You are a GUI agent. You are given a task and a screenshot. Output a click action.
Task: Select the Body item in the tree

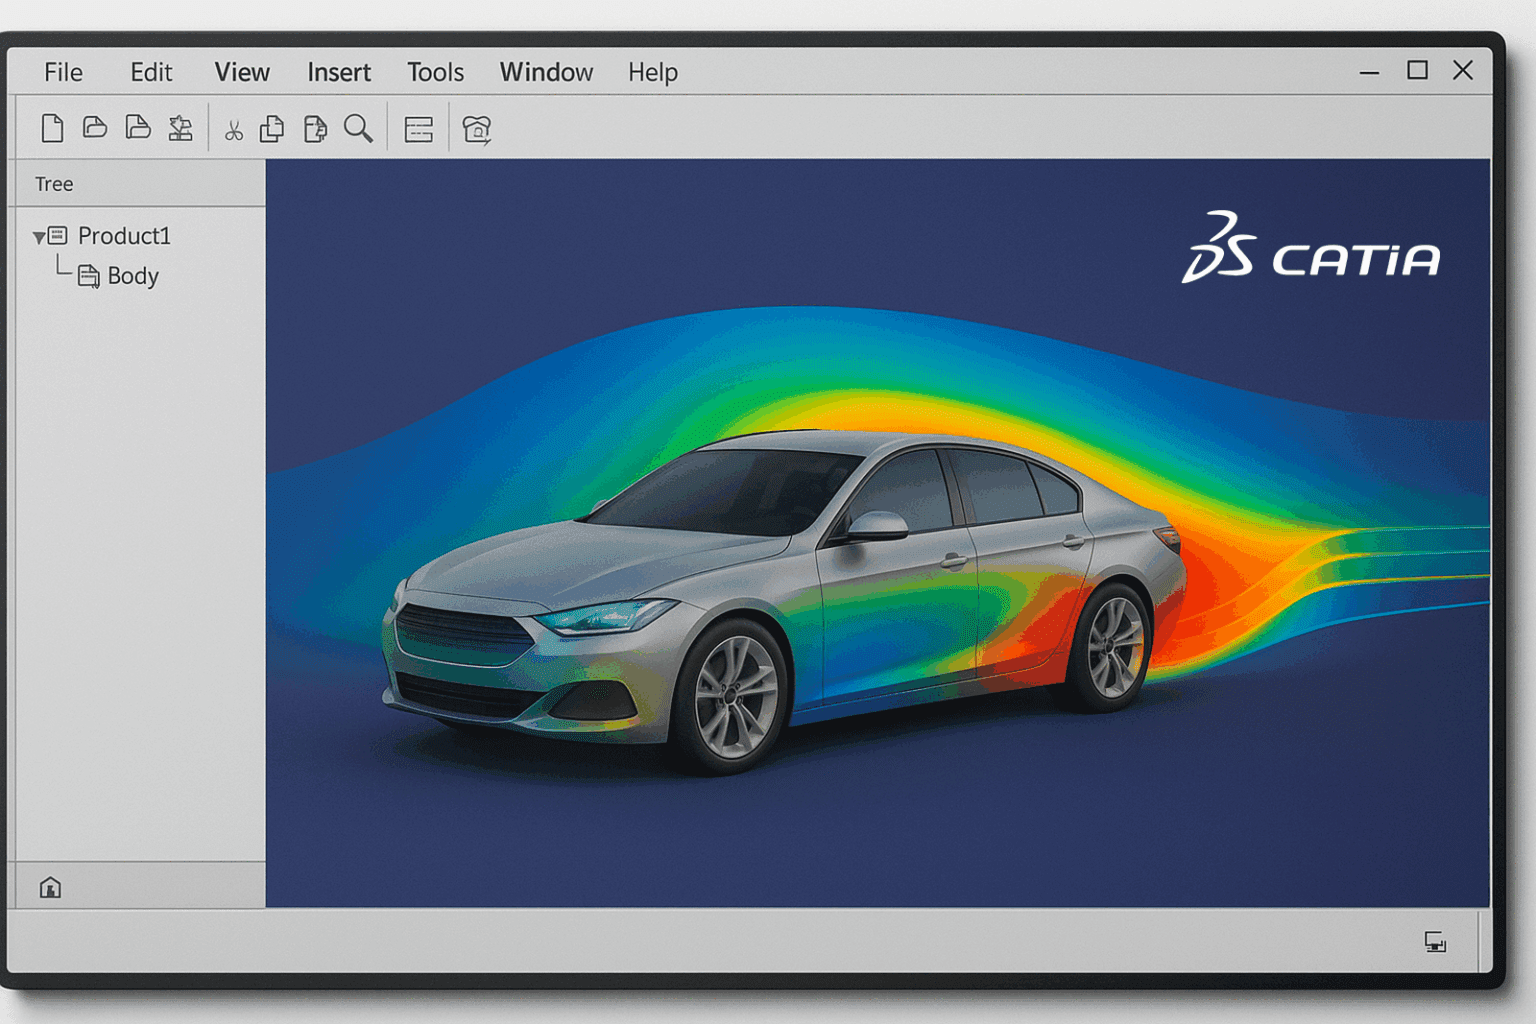(131, 276)
